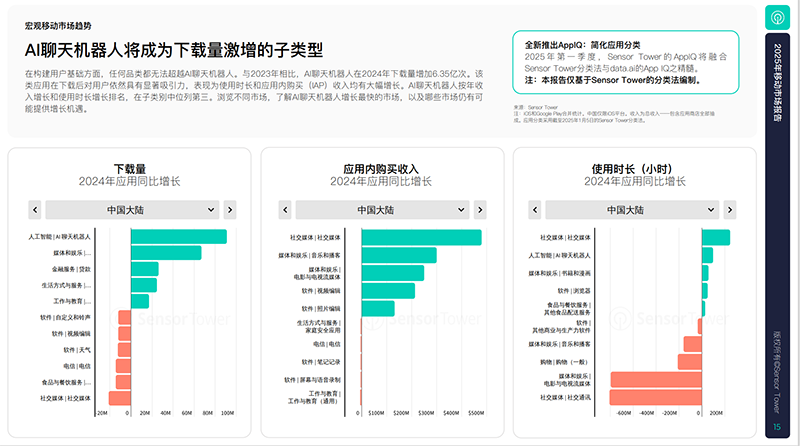Viewport: 800px width, 446px height.
Task: Click the 金融服务 | 贷款 downloads bar
Action: tap(144, 269)
